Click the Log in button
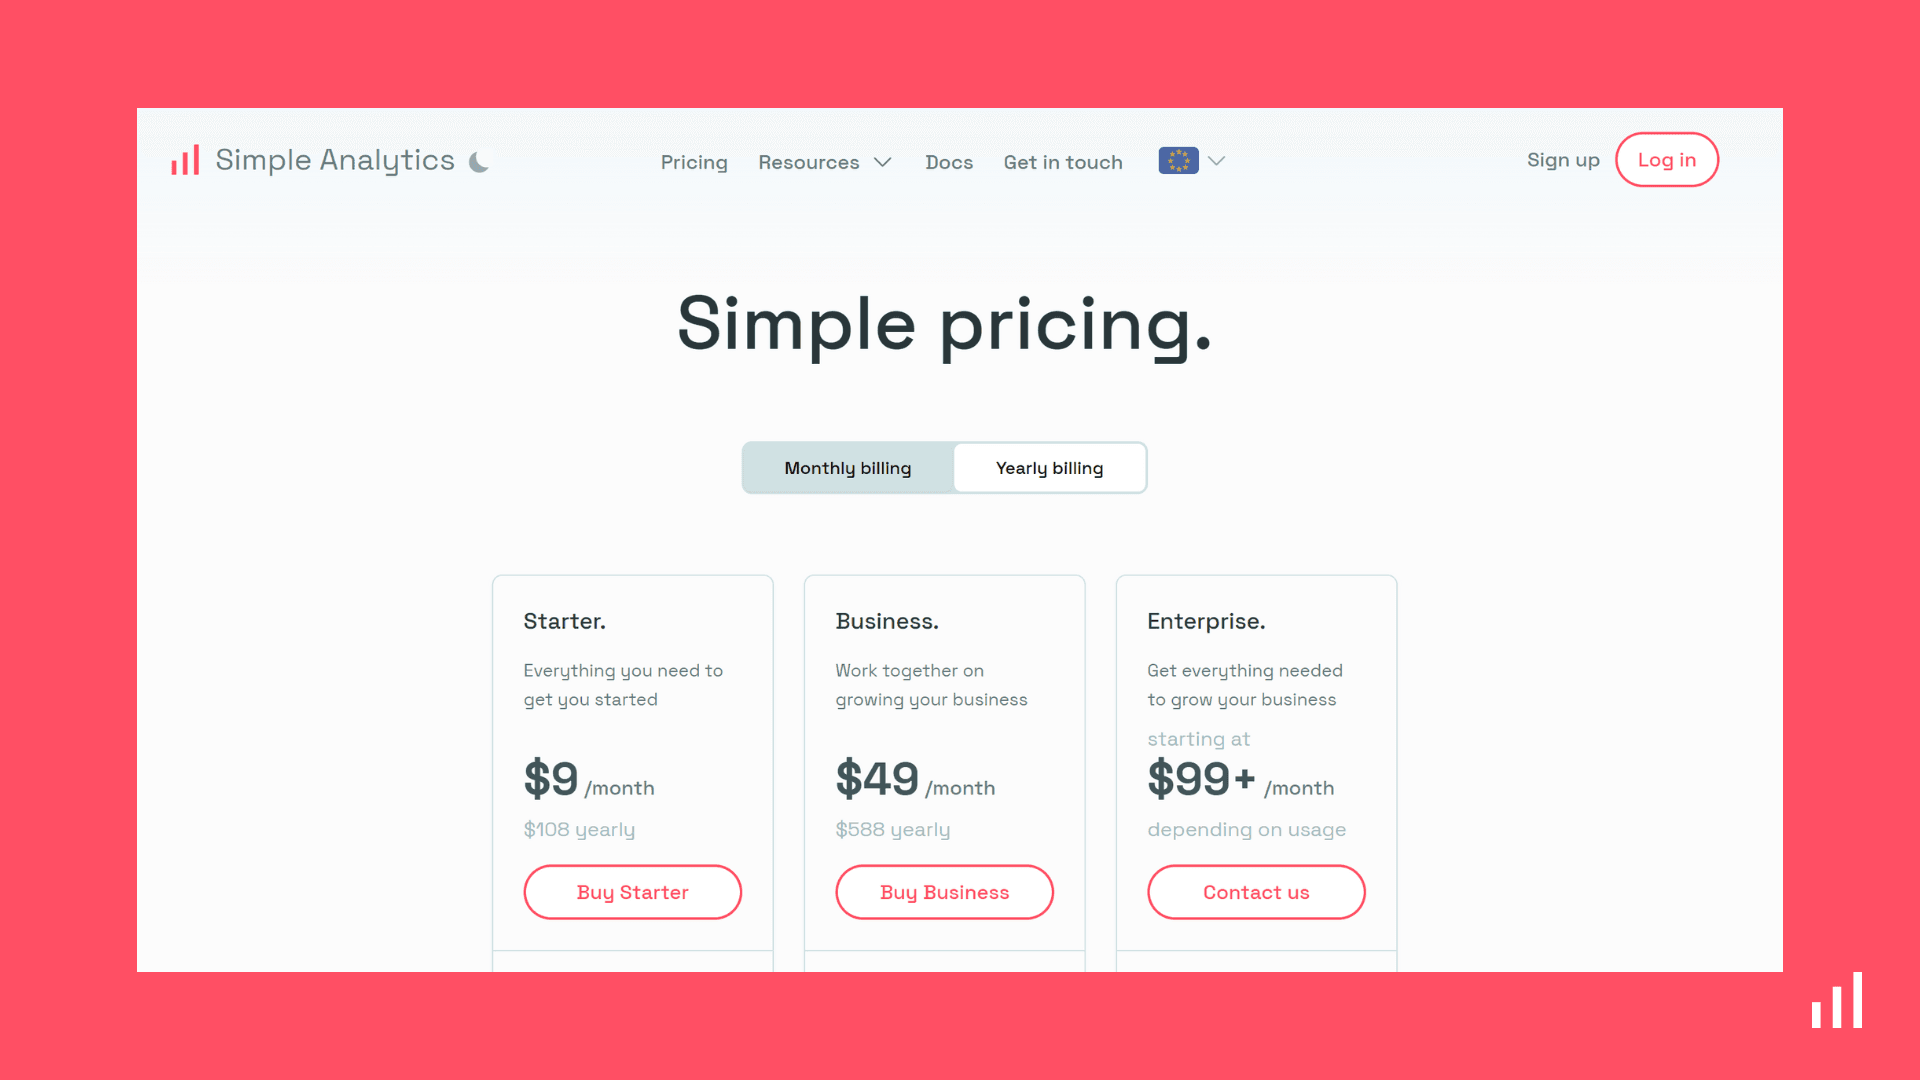This screenshot has height=1080, width=1920. tap(1667, 160)
